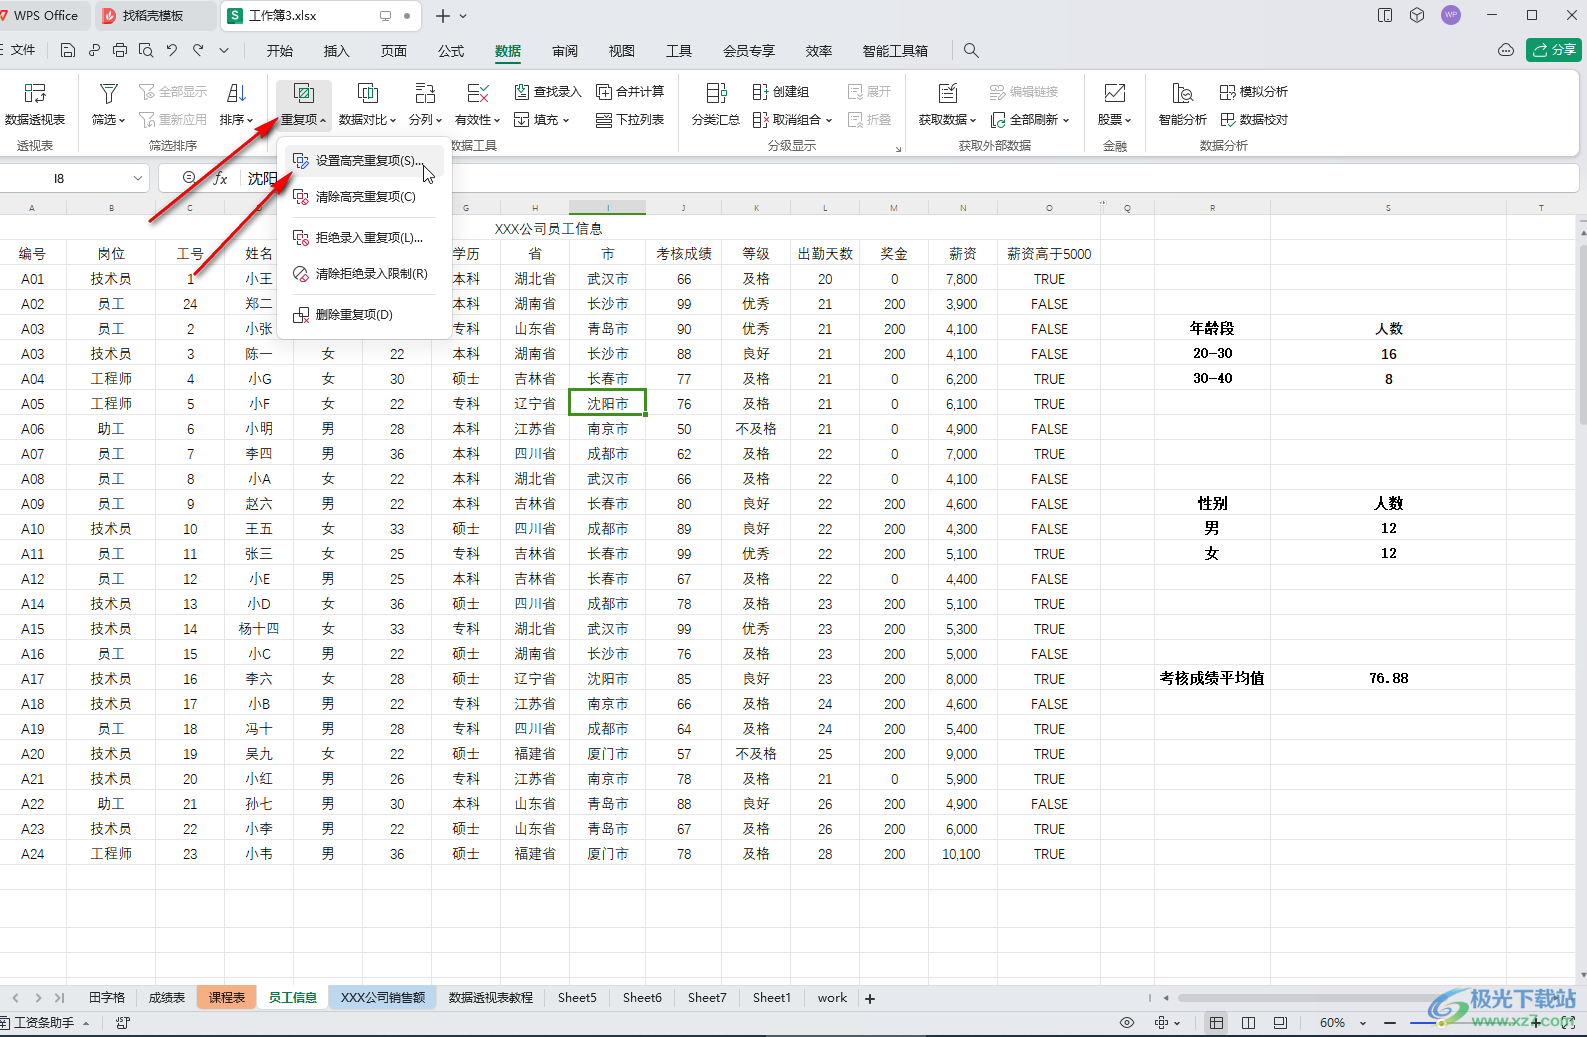Screen dimensions: 1587x1037
Task: Open the Ungroup (取消组合) dropdown
Action: [x=793, y=120]
